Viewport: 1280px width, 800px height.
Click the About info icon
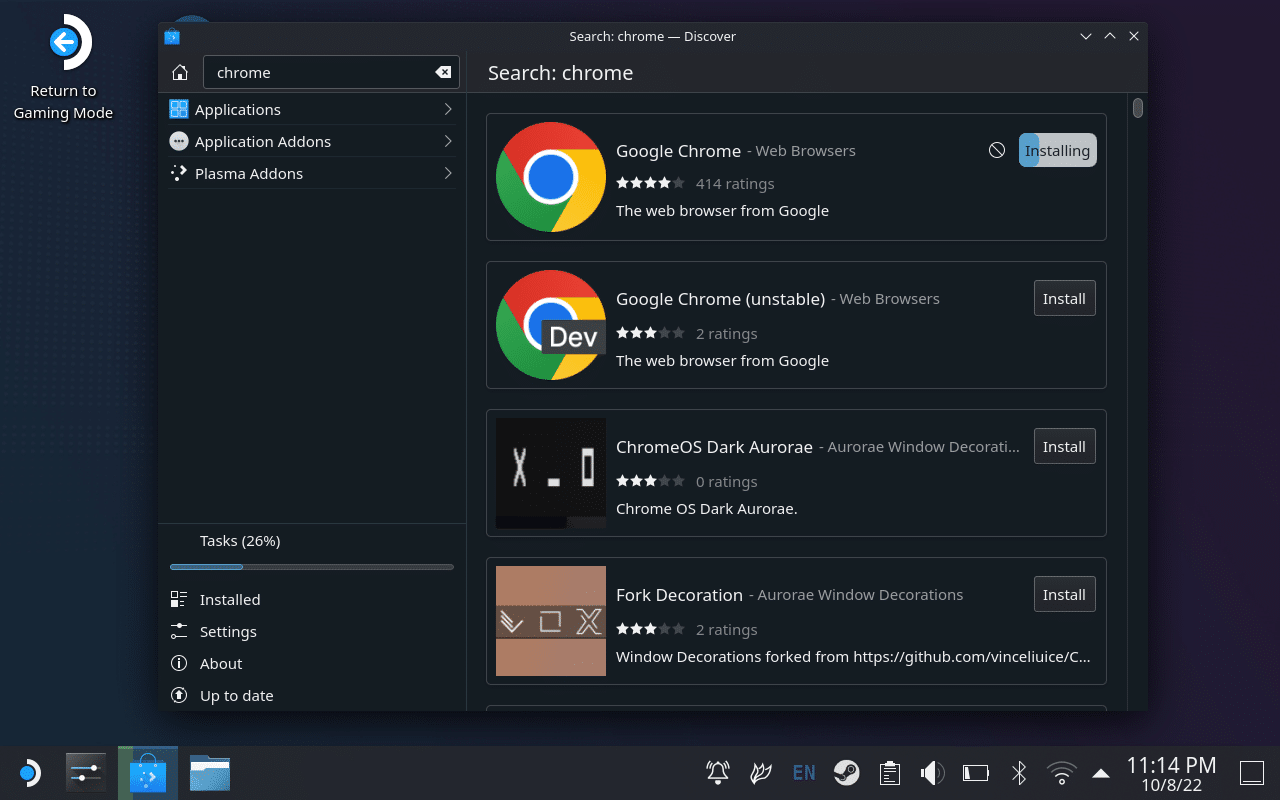pyautogui.click(x=179, y=663)
